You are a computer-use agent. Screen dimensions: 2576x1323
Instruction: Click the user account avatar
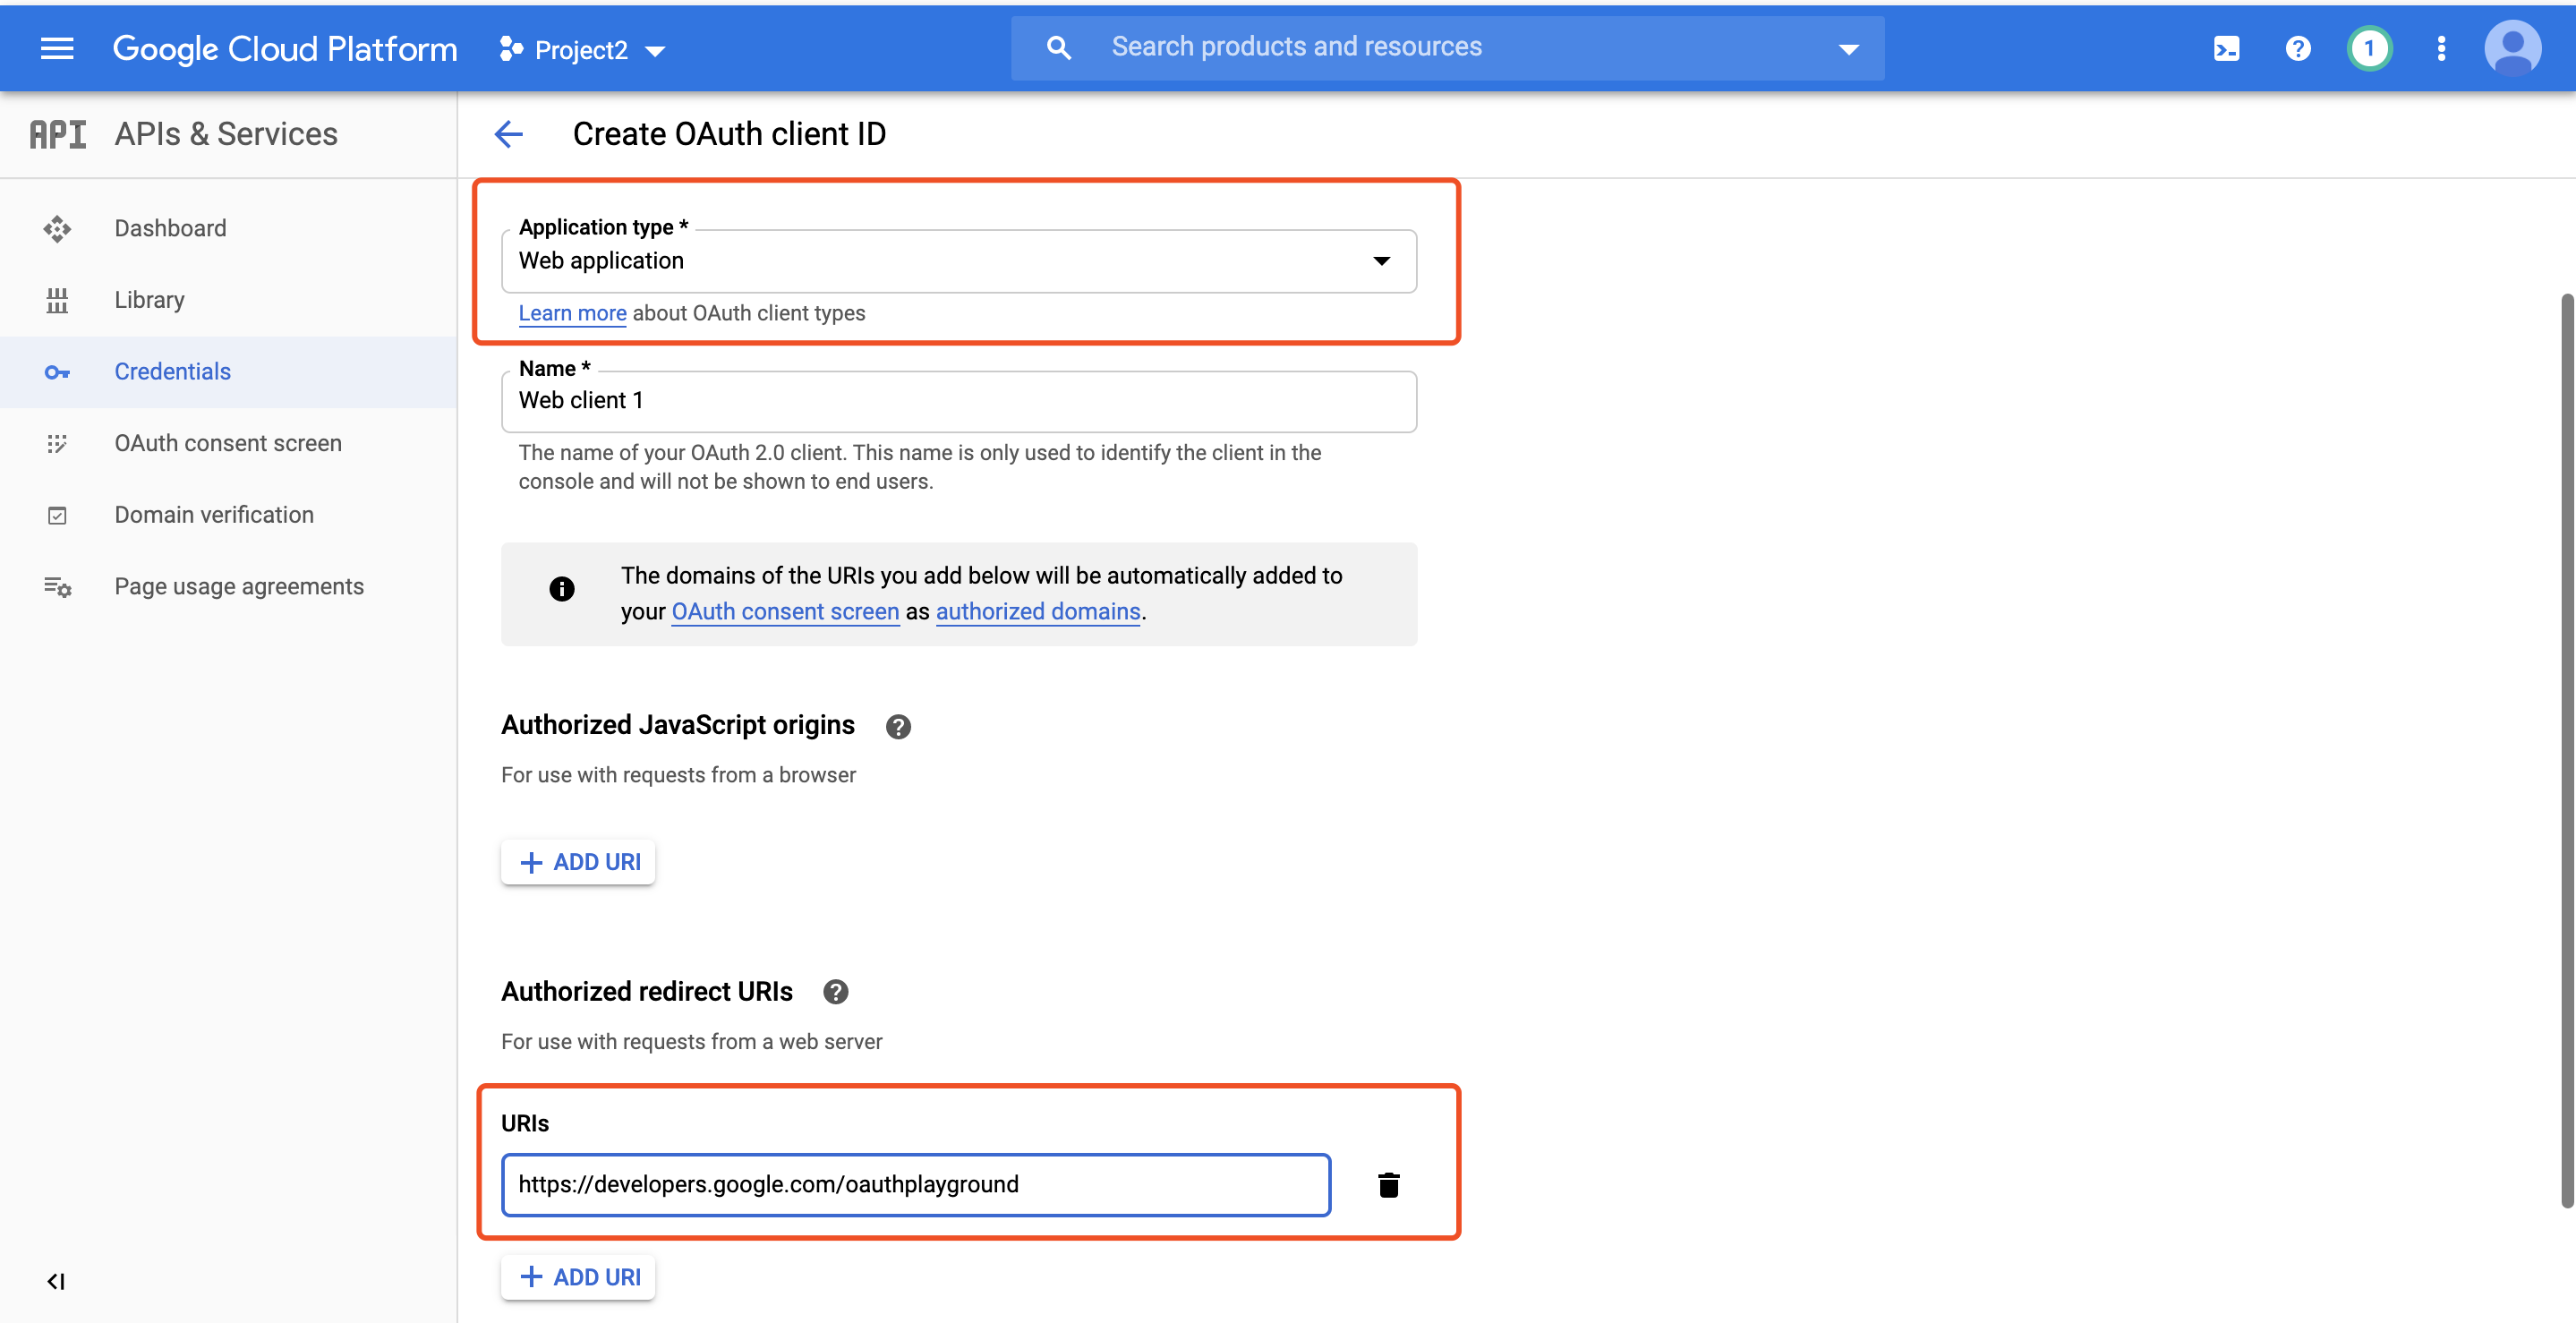point(2511,48)
